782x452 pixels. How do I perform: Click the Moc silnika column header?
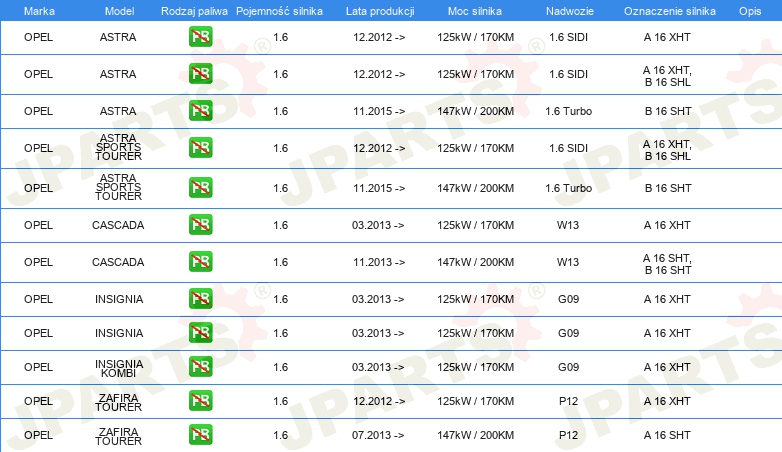point(475,11)
